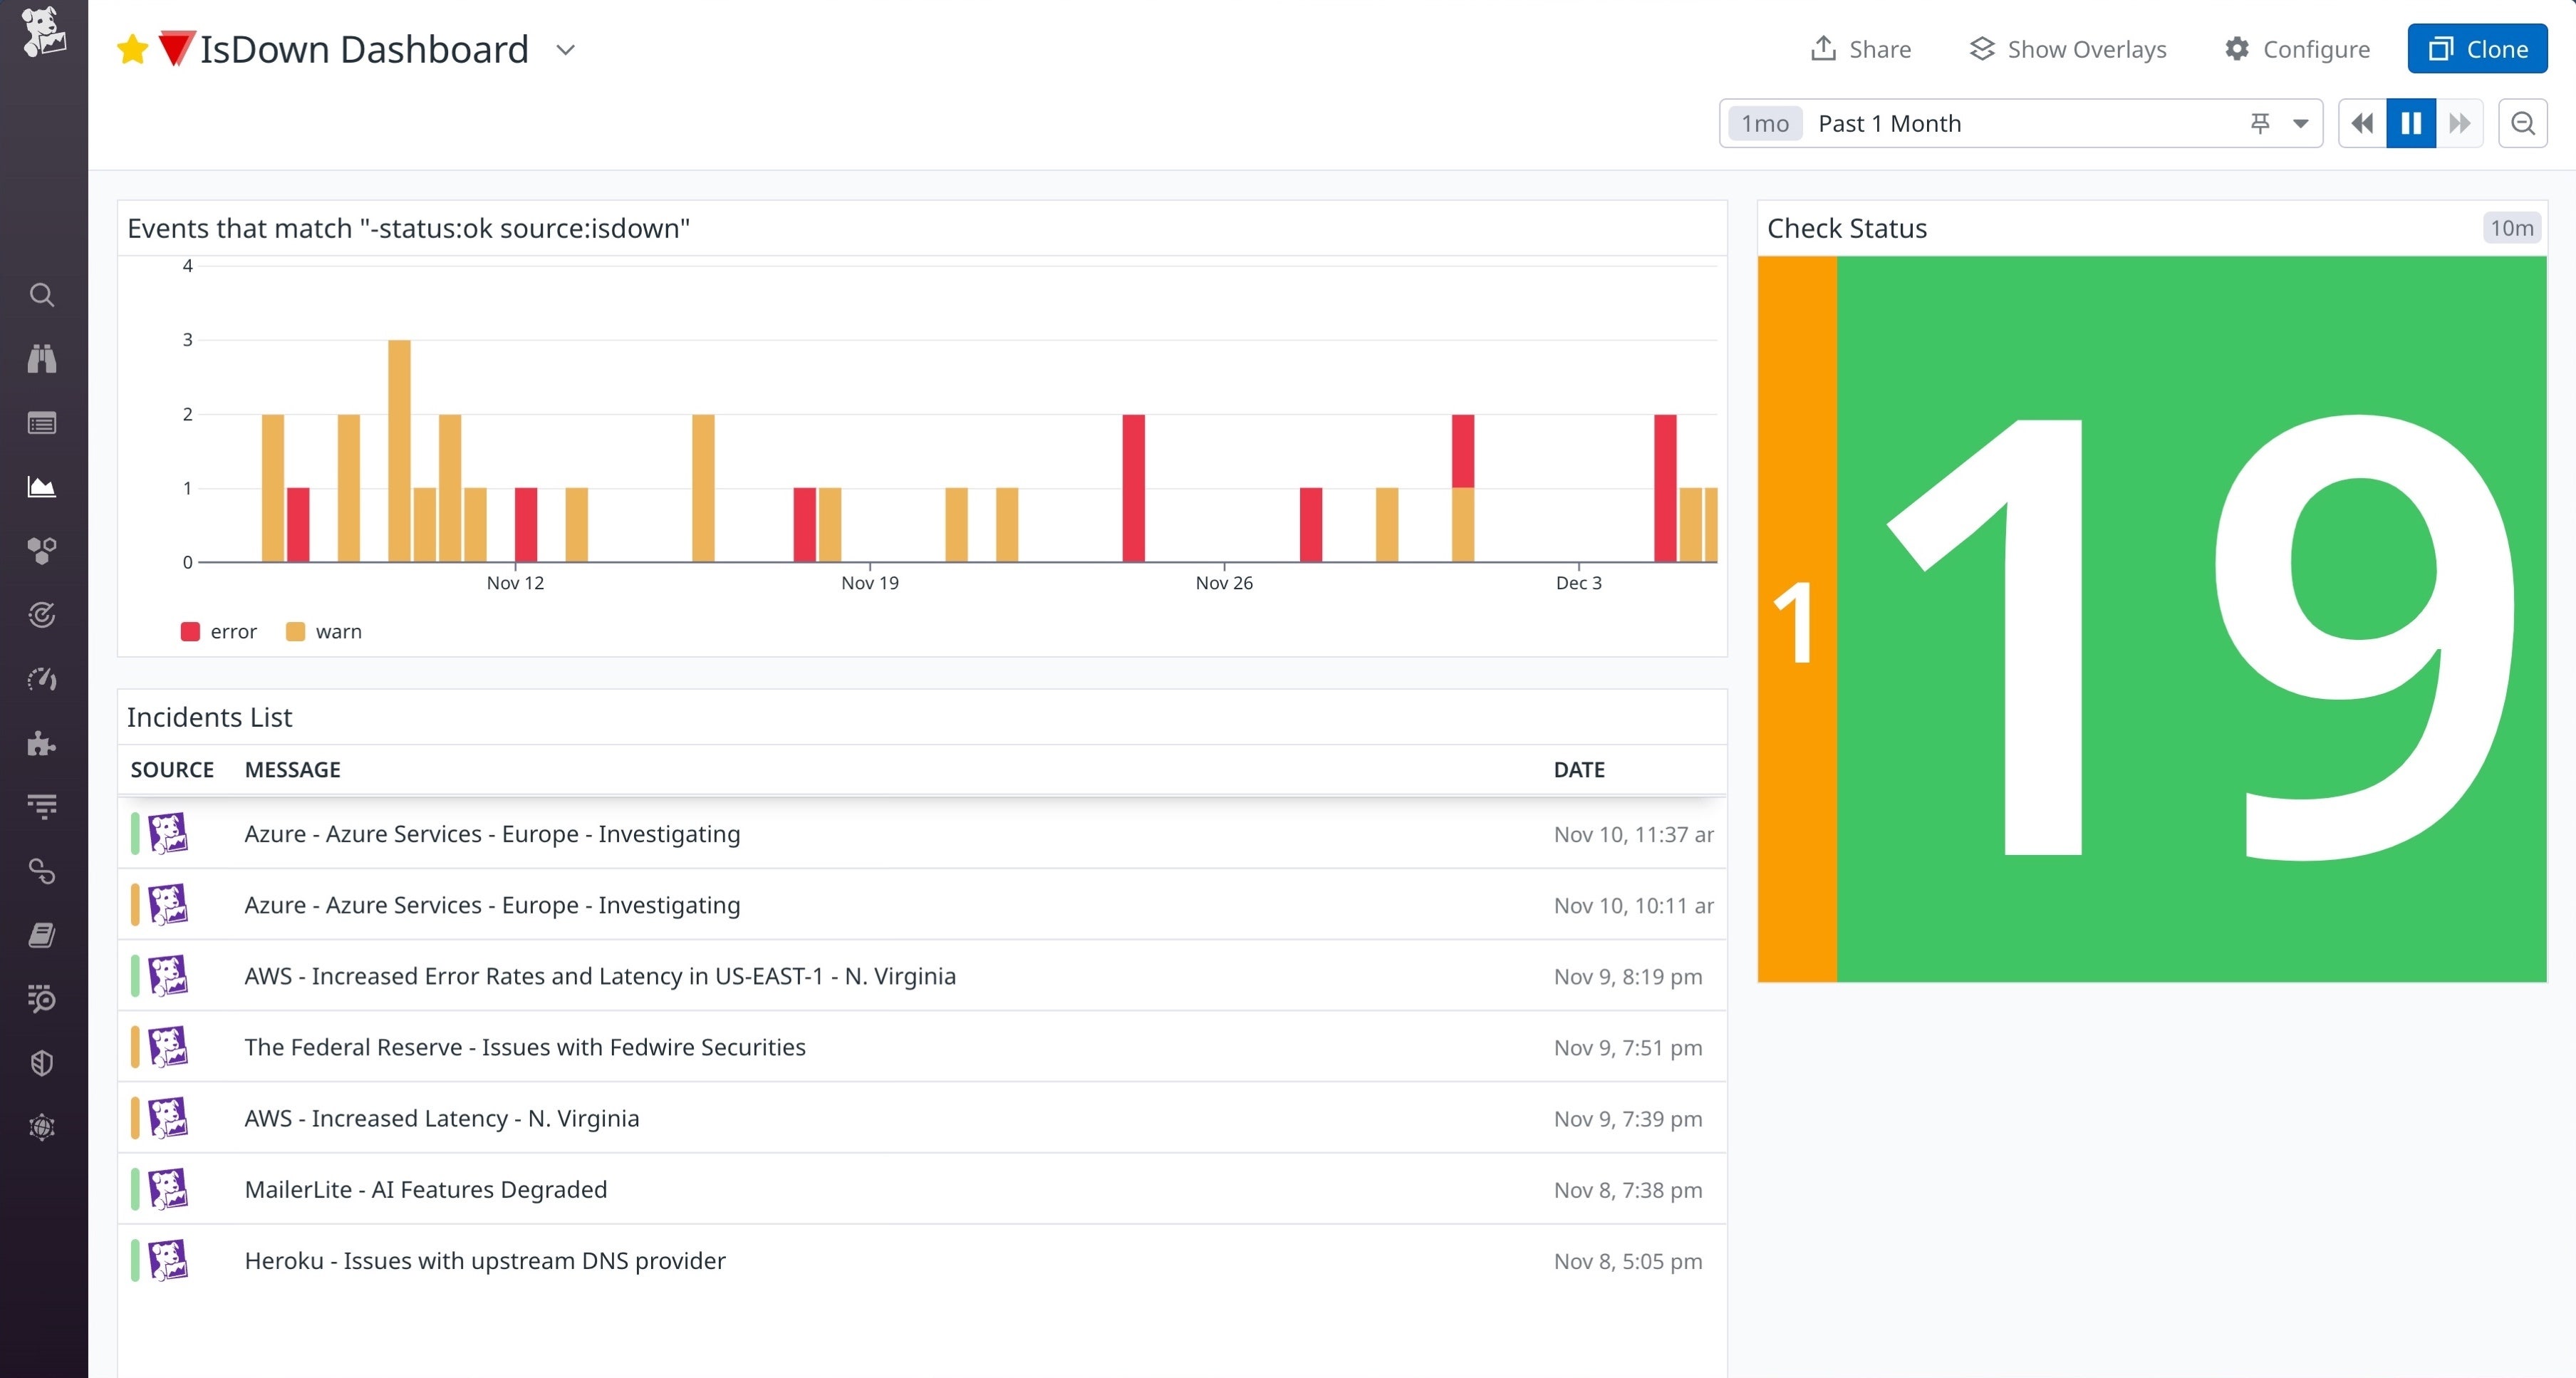Image resolution: width=2576 pixels, height=1378 pixels.
Task: Toggle the warn legend in events chart
Action: pos(322,631)
